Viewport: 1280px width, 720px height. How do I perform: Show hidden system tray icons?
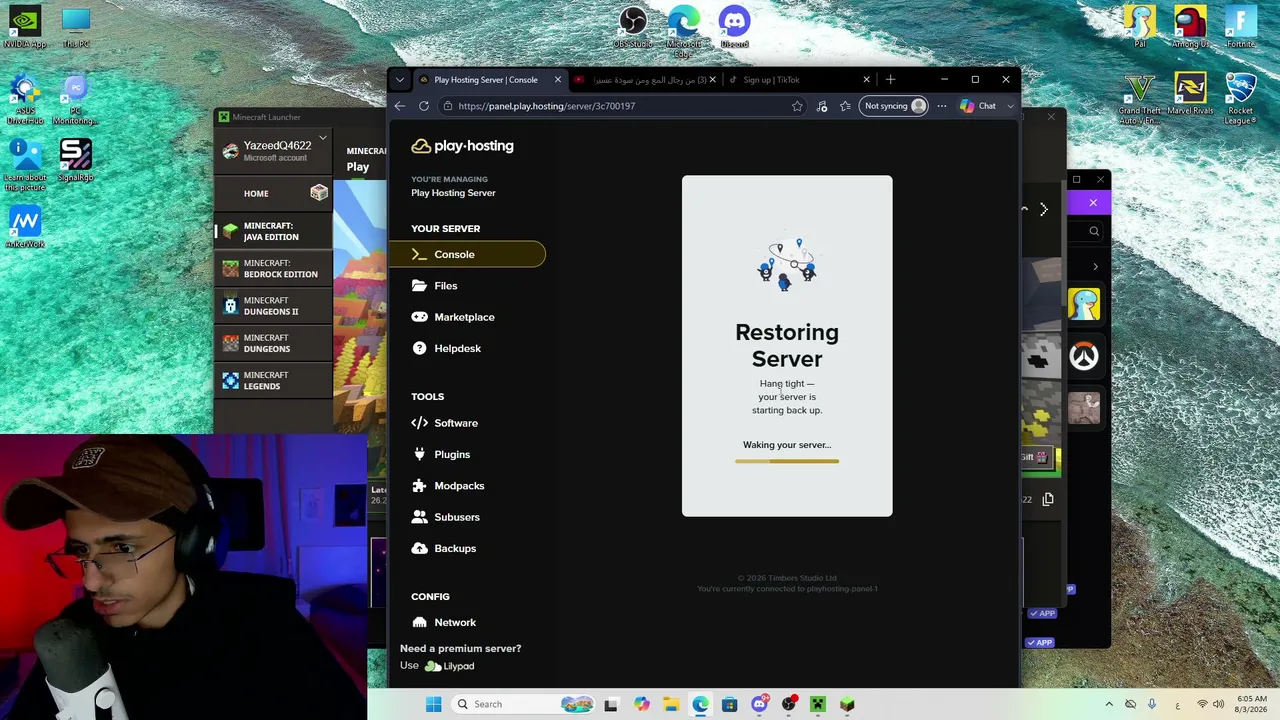click(1108, 704)
